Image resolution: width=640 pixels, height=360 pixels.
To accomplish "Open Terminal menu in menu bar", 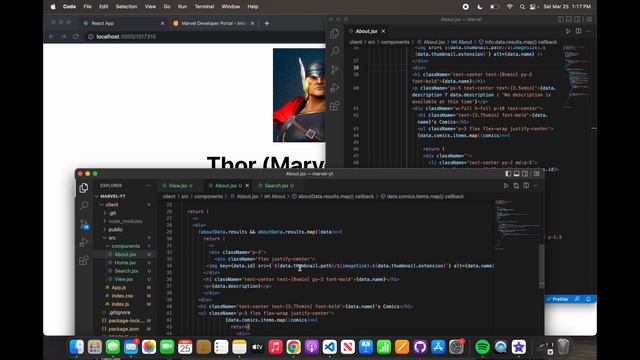I will click(204, 7).
